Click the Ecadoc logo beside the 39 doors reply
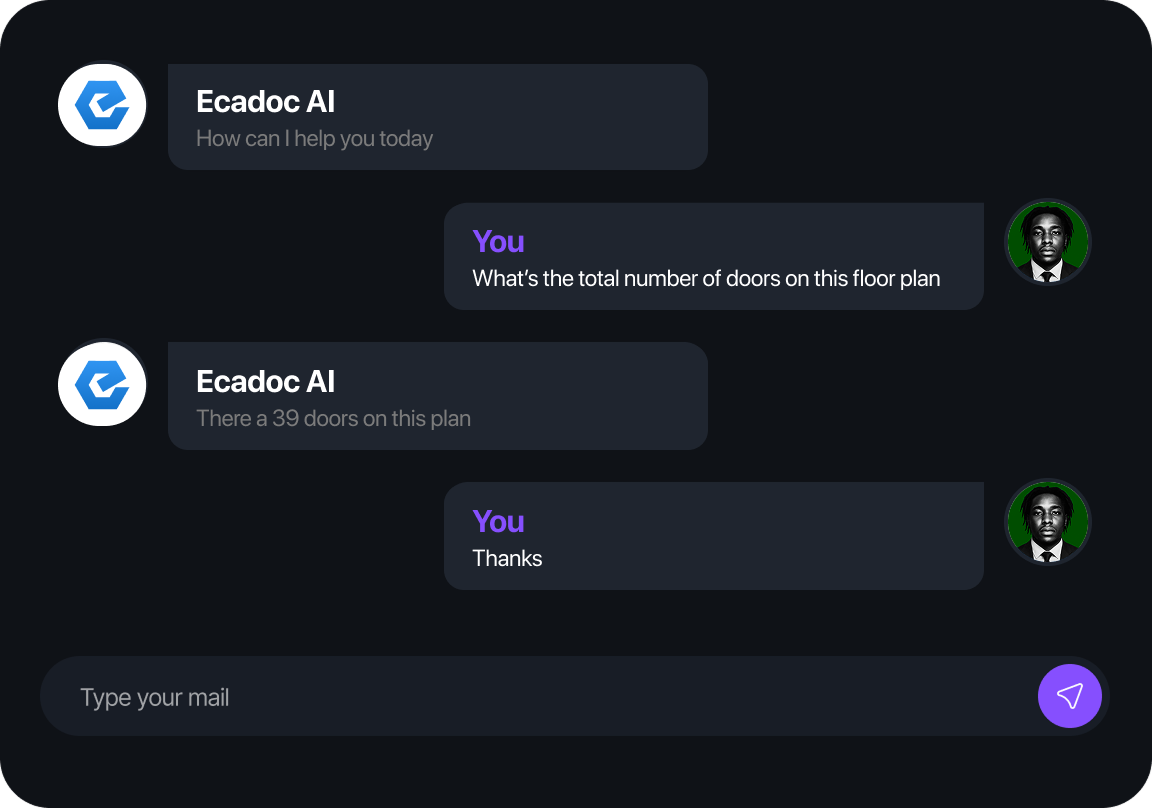1152x808 pixels. [x=102, y=385]
